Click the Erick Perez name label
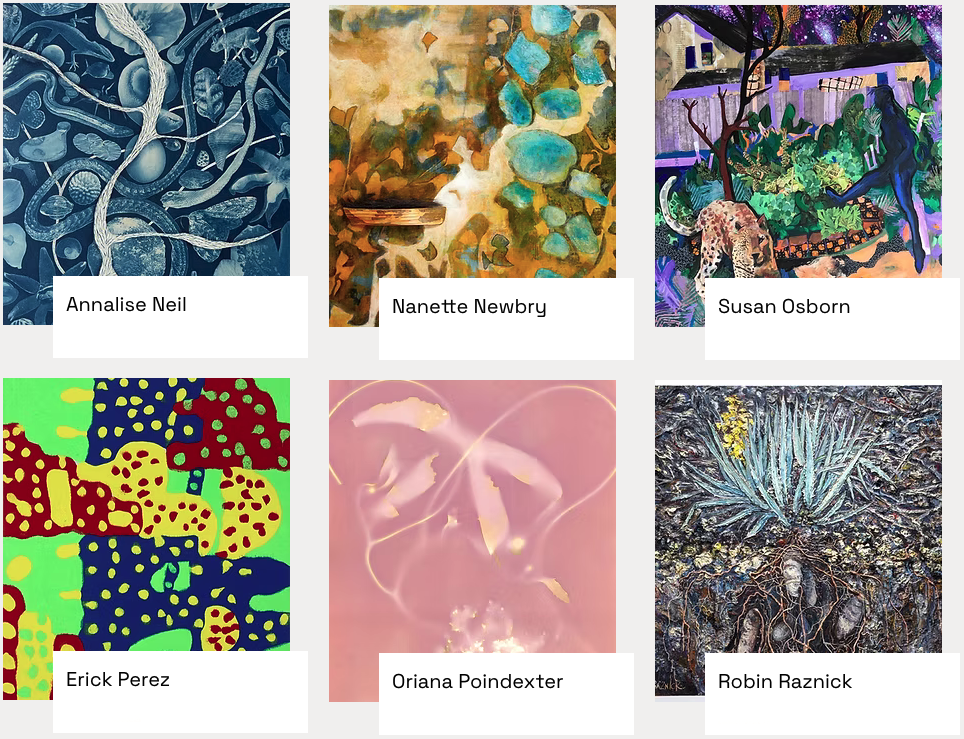 (118, 679)
